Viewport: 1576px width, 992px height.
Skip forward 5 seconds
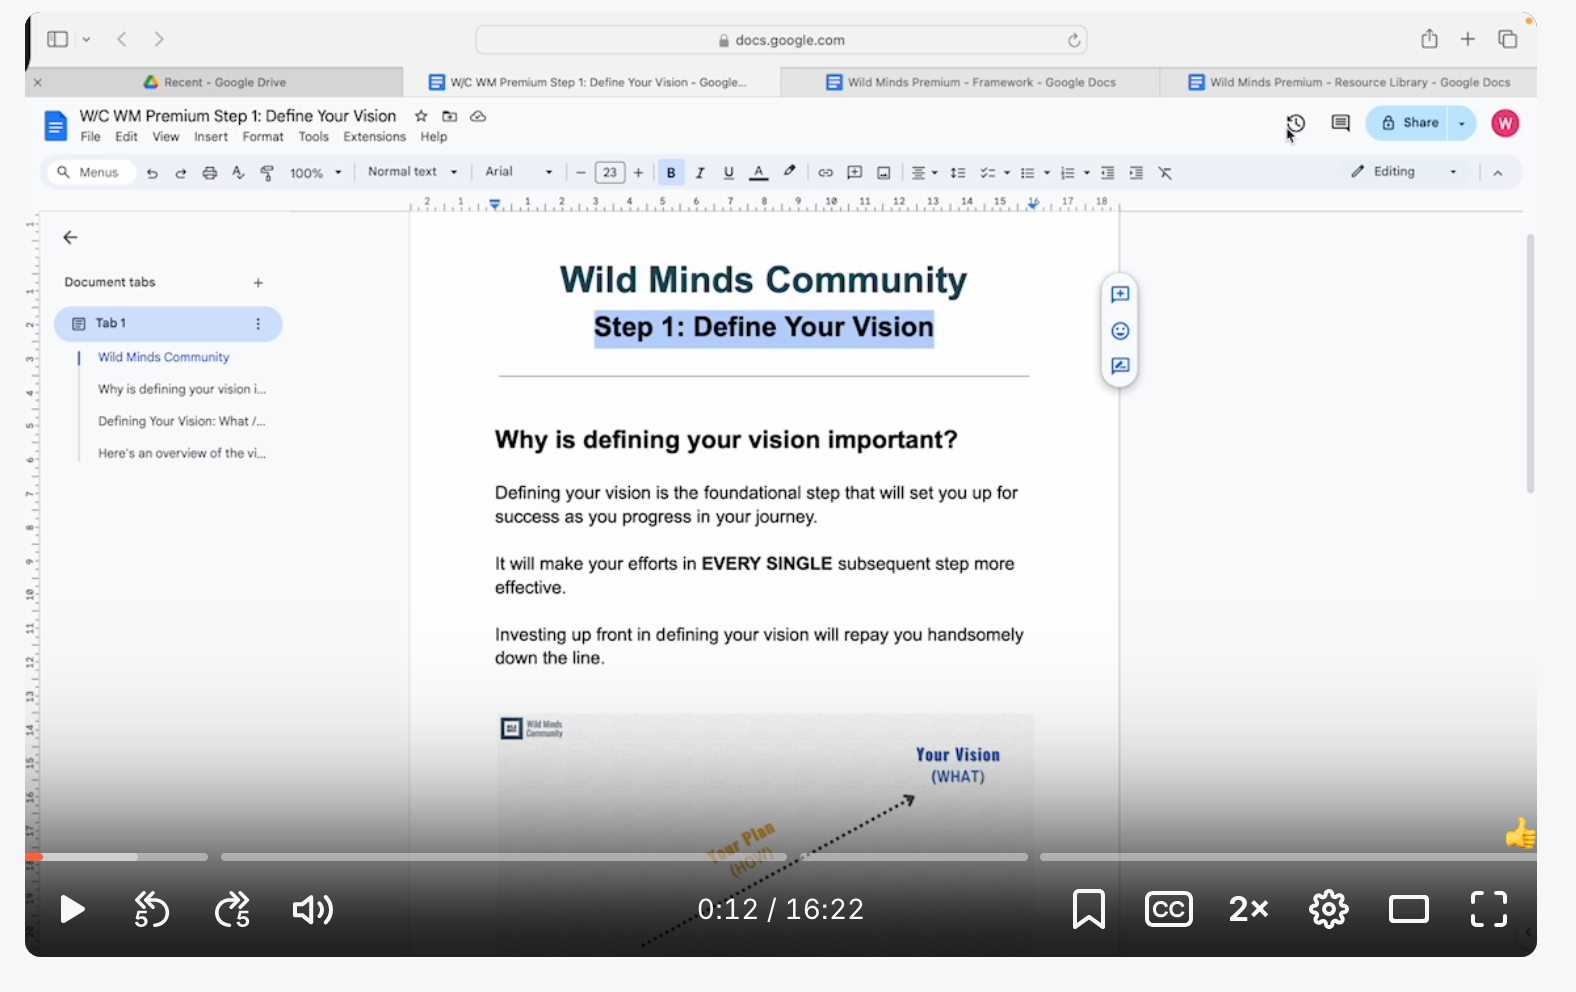tap(233, 909)
